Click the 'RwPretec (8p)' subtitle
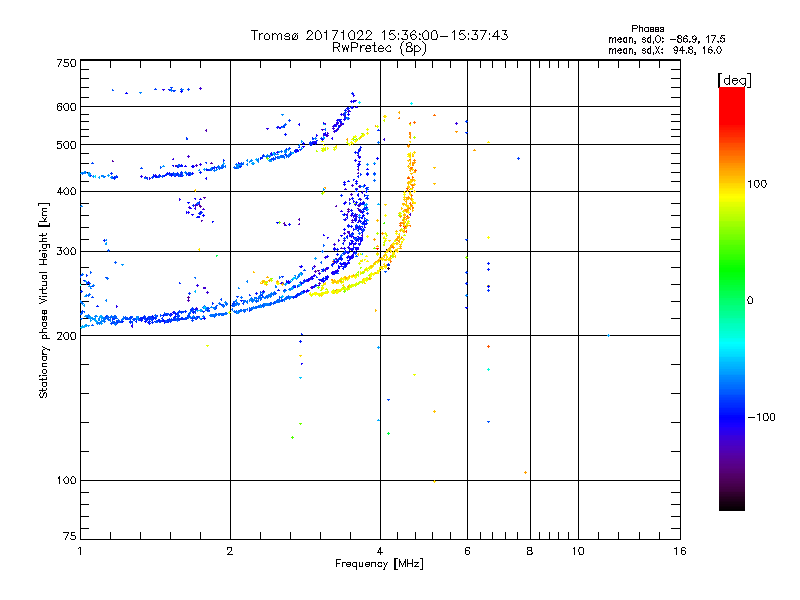 (379, 48)
